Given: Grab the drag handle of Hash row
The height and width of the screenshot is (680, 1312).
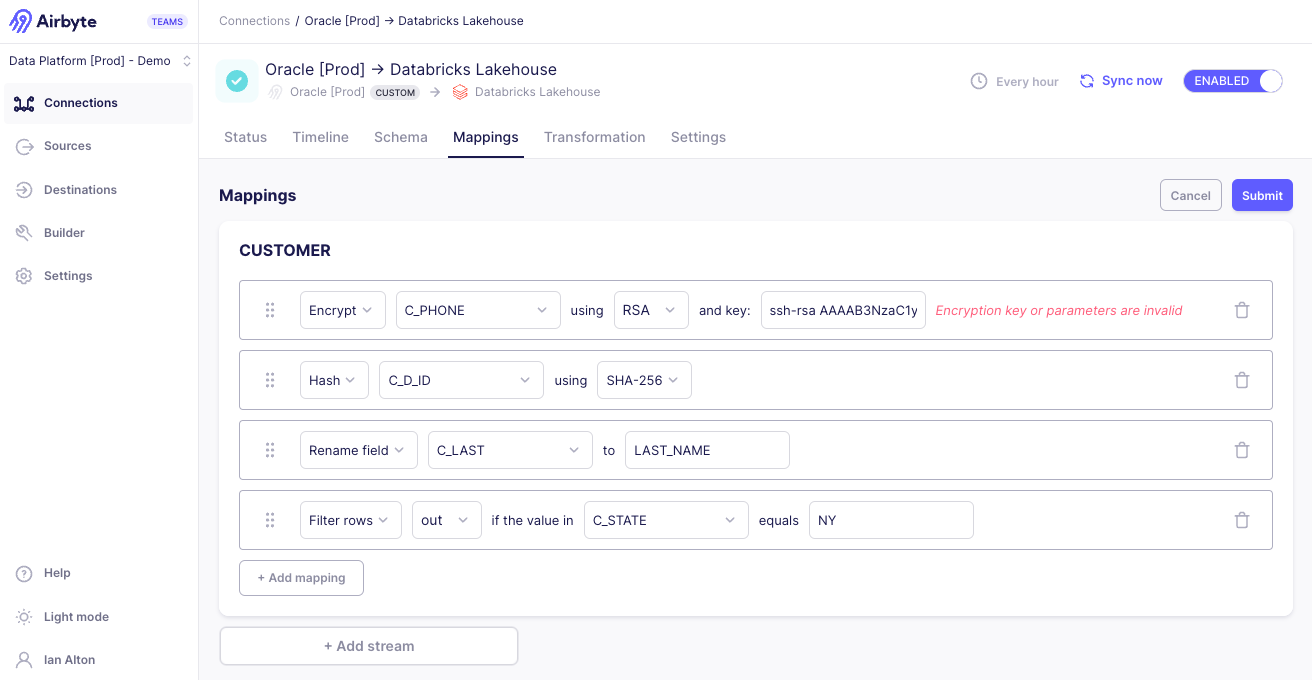Looking at the screenshot, I should tap(270, 380).
